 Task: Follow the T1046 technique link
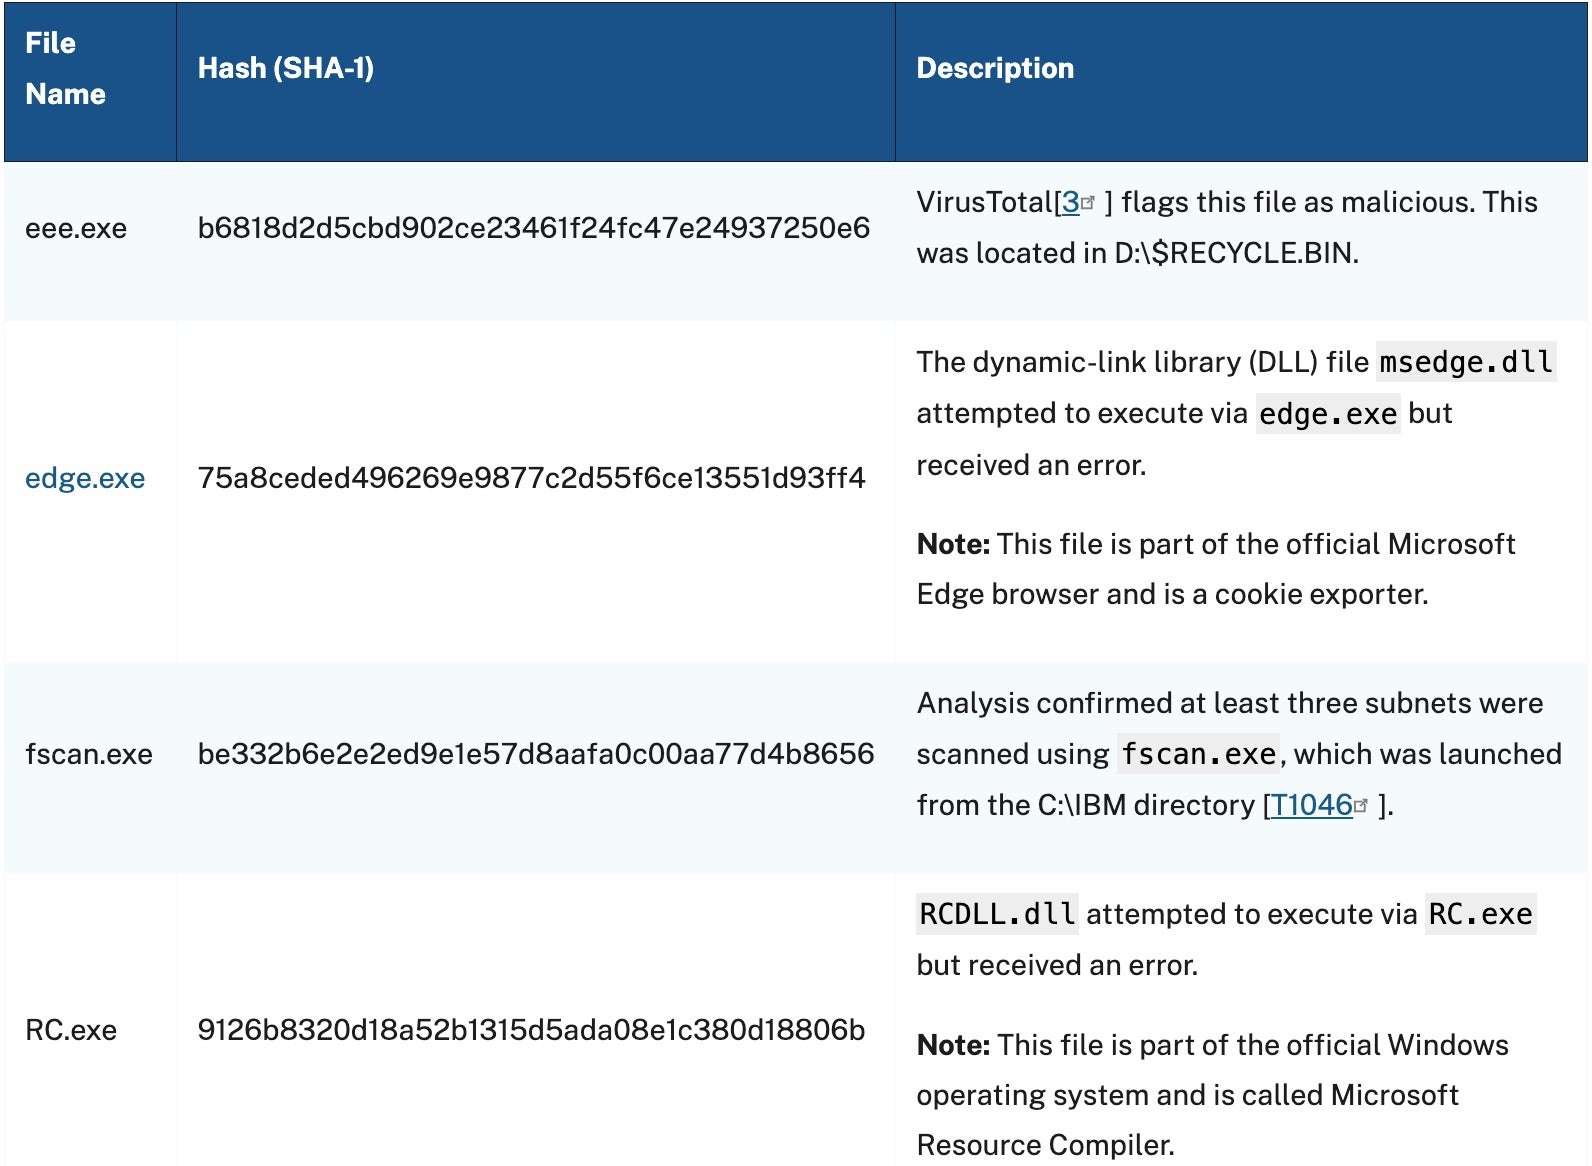tap(1310, 805)
